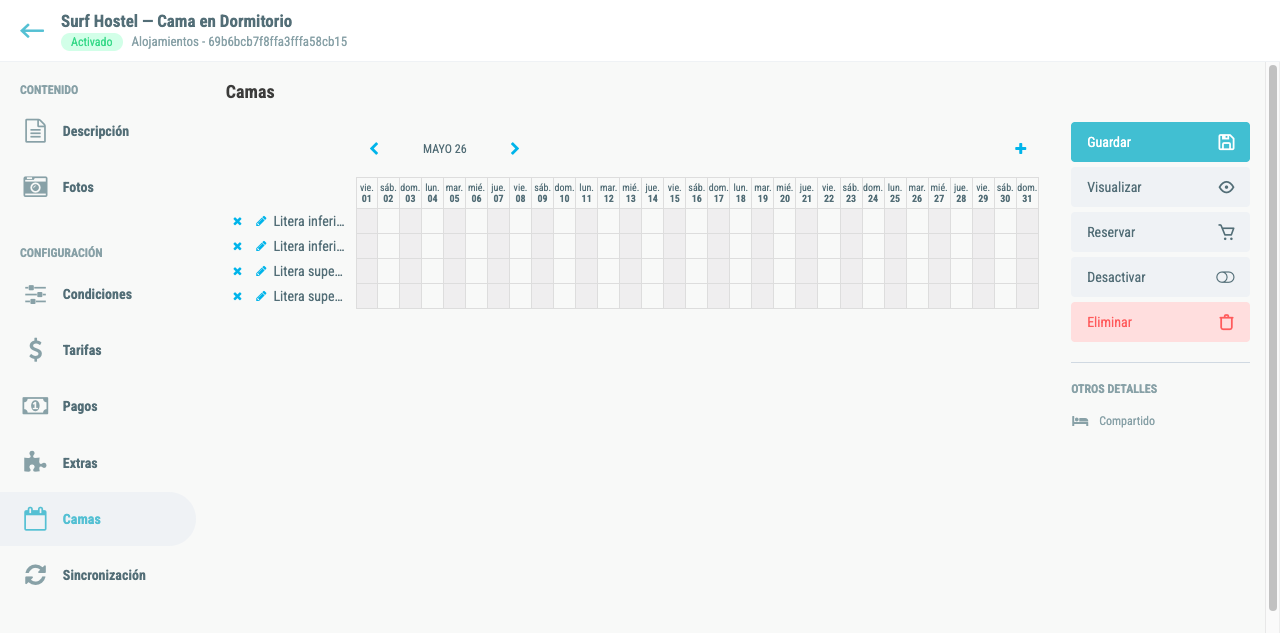Click the Visualizar preview button
This screenshot has height=633, width=1280.
point(1160,187)
